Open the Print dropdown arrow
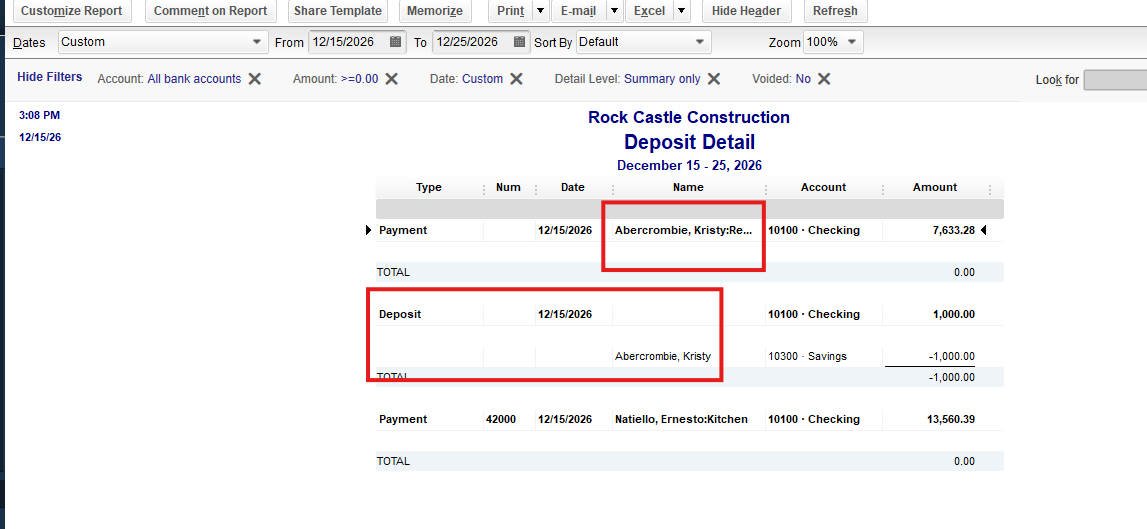 540,11
